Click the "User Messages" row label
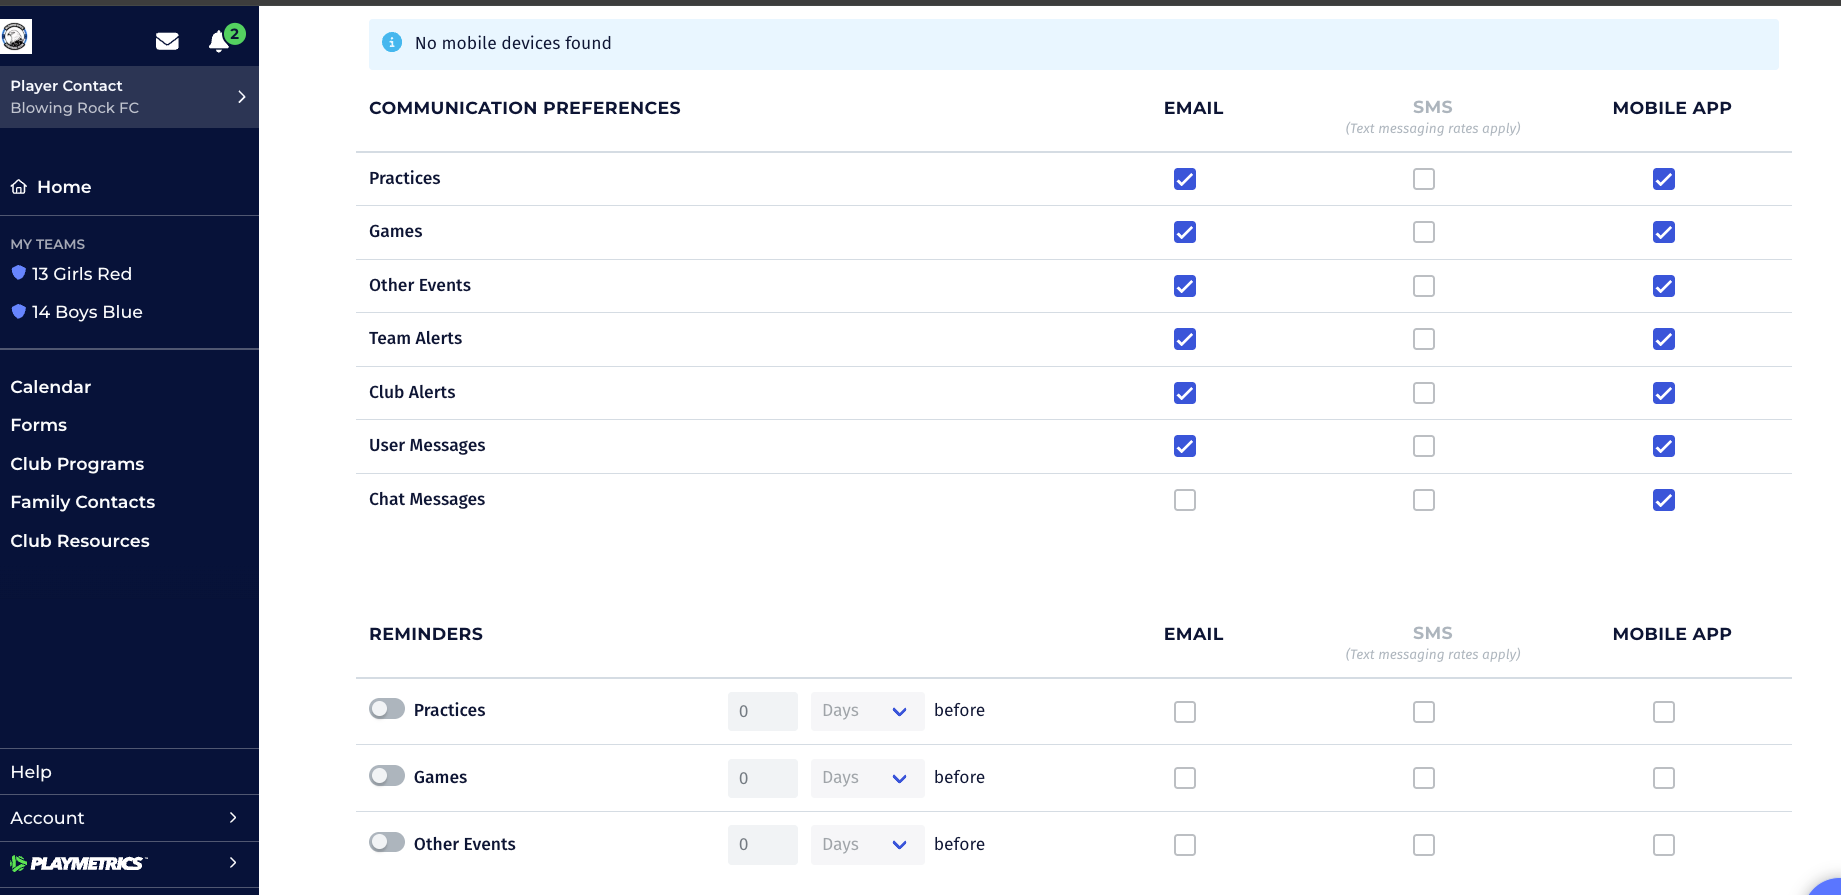Image resolution: width=1841 pixels, height=895 pixels. 427,445
